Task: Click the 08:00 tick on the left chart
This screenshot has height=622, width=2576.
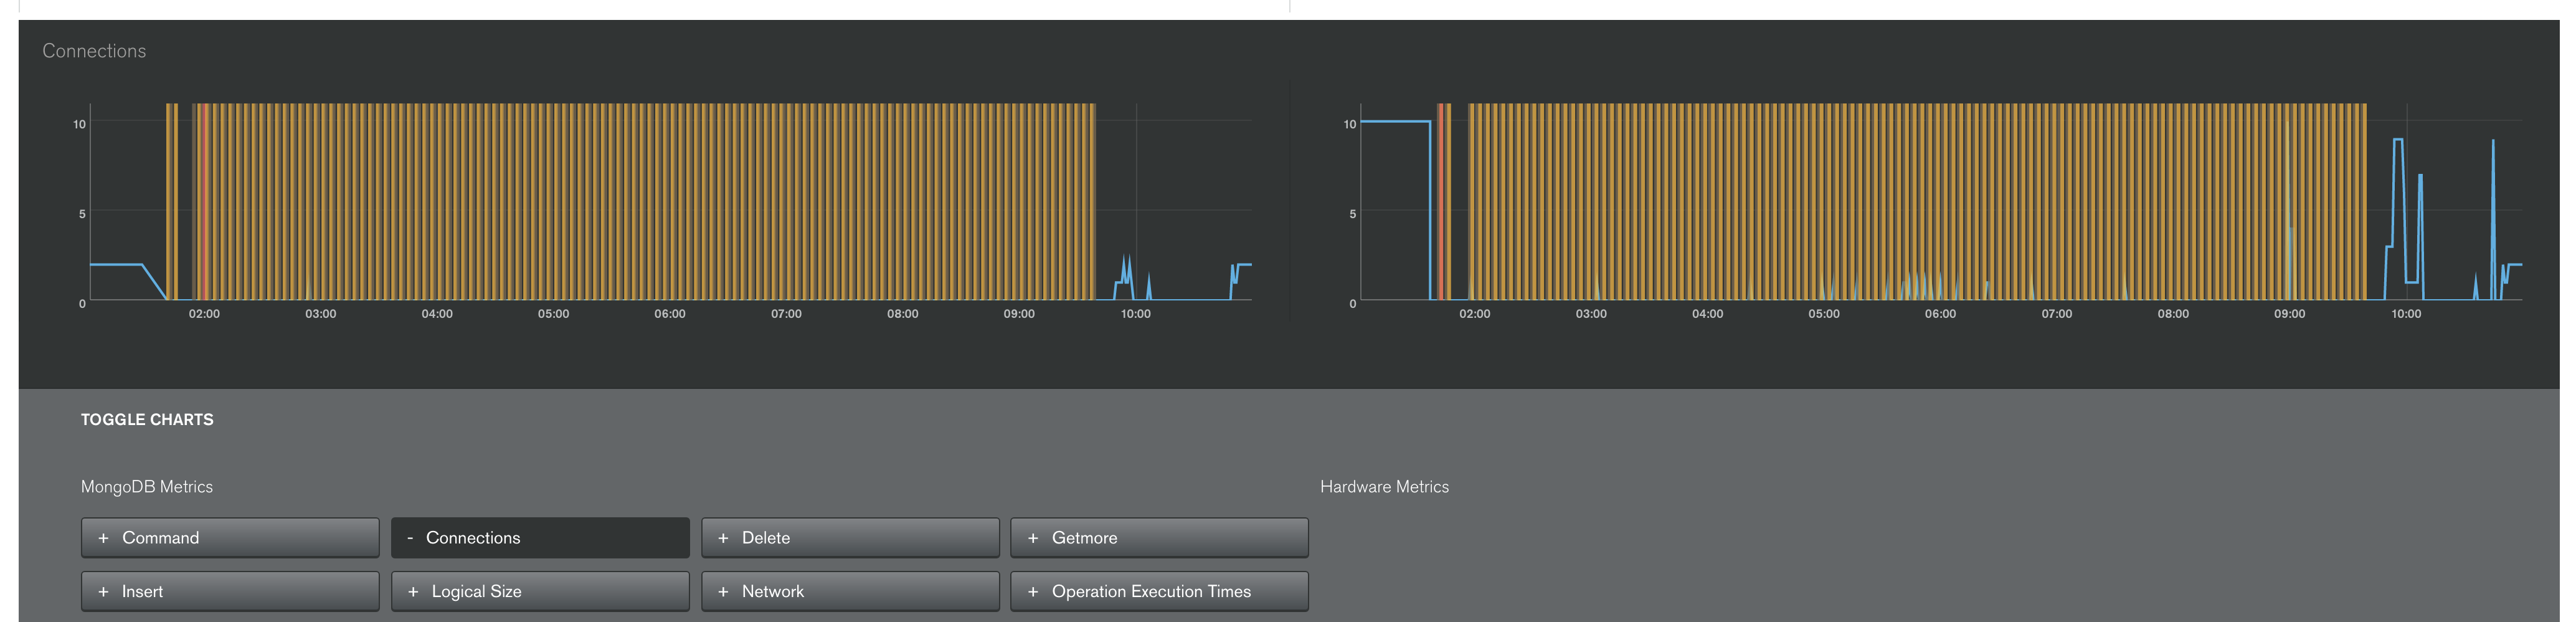Action: 902,314
